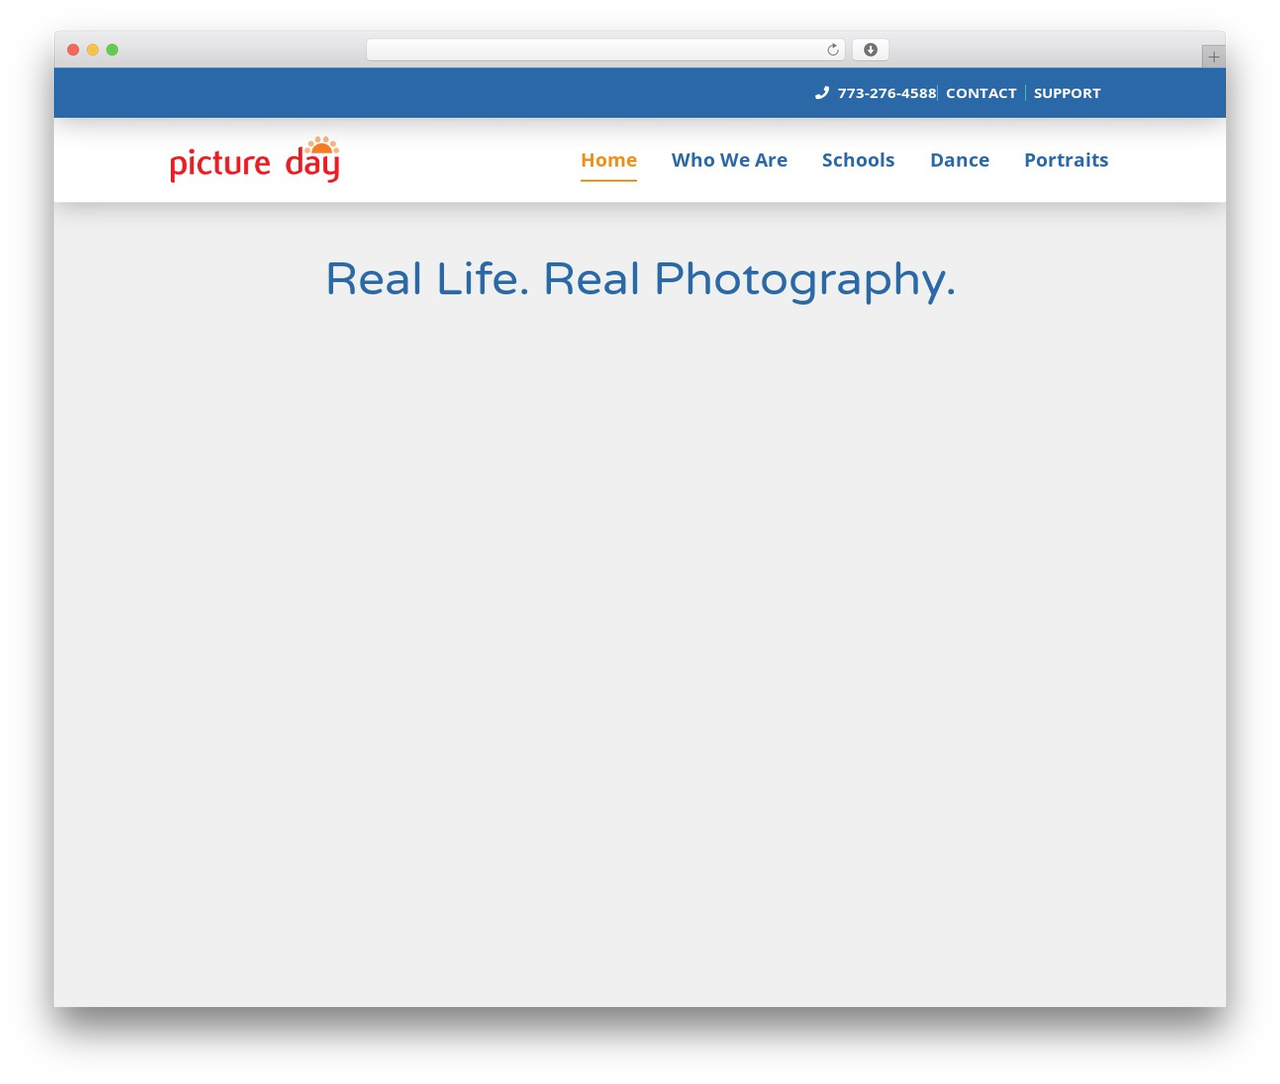1280x1084 pixels.
Task: Maximize window using the green button
Action: pos(112,50)
